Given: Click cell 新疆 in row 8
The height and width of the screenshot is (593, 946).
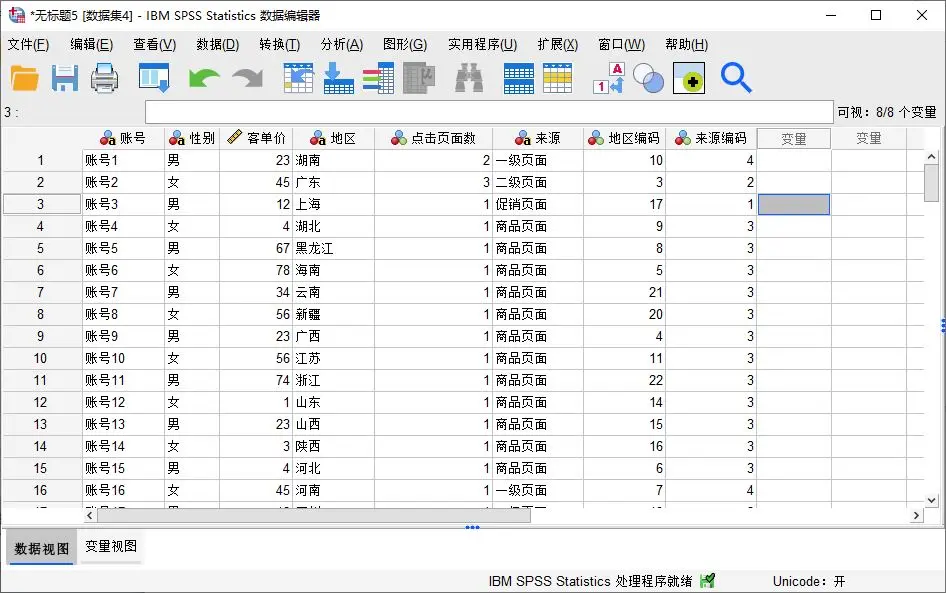Looking at the screenshot, I should (333, 314).
